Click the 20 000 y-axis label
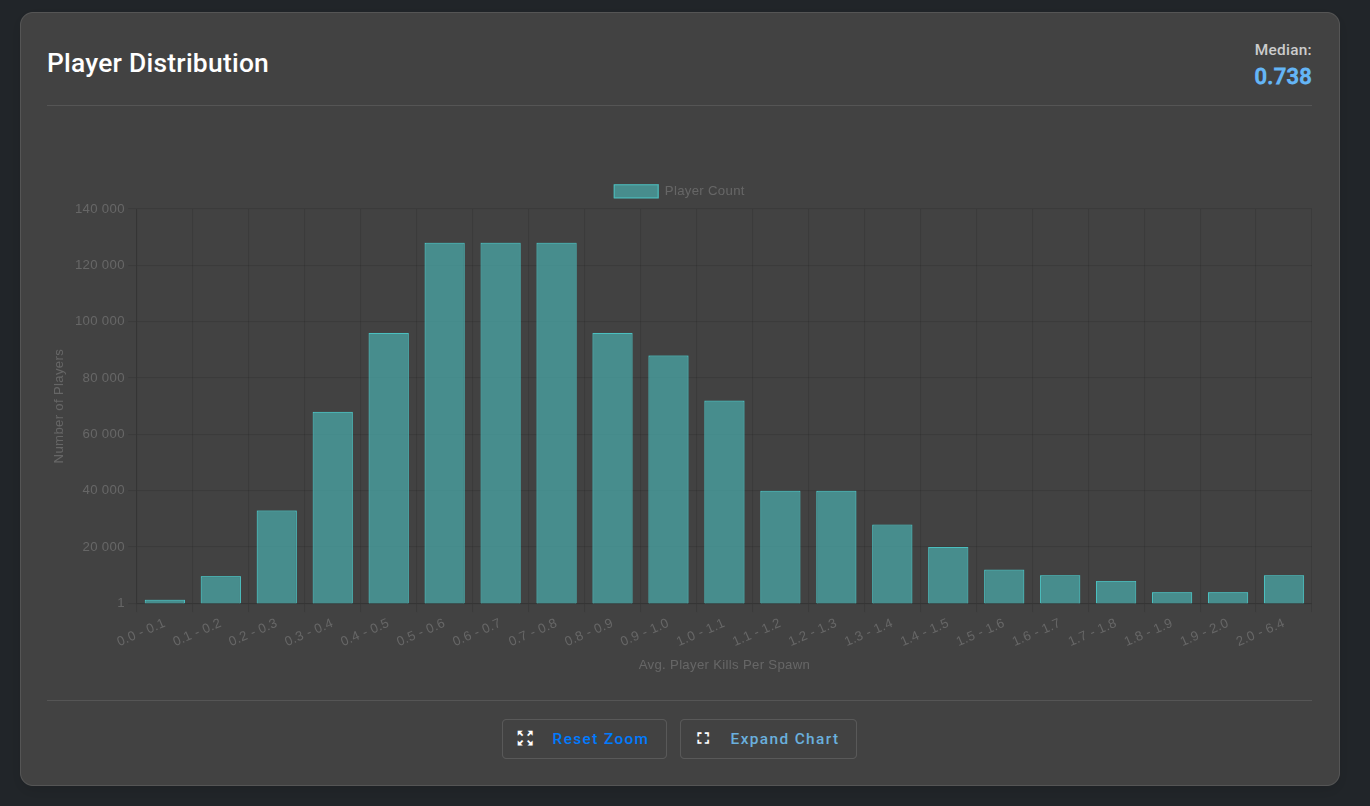 click(x=104, y=547)
